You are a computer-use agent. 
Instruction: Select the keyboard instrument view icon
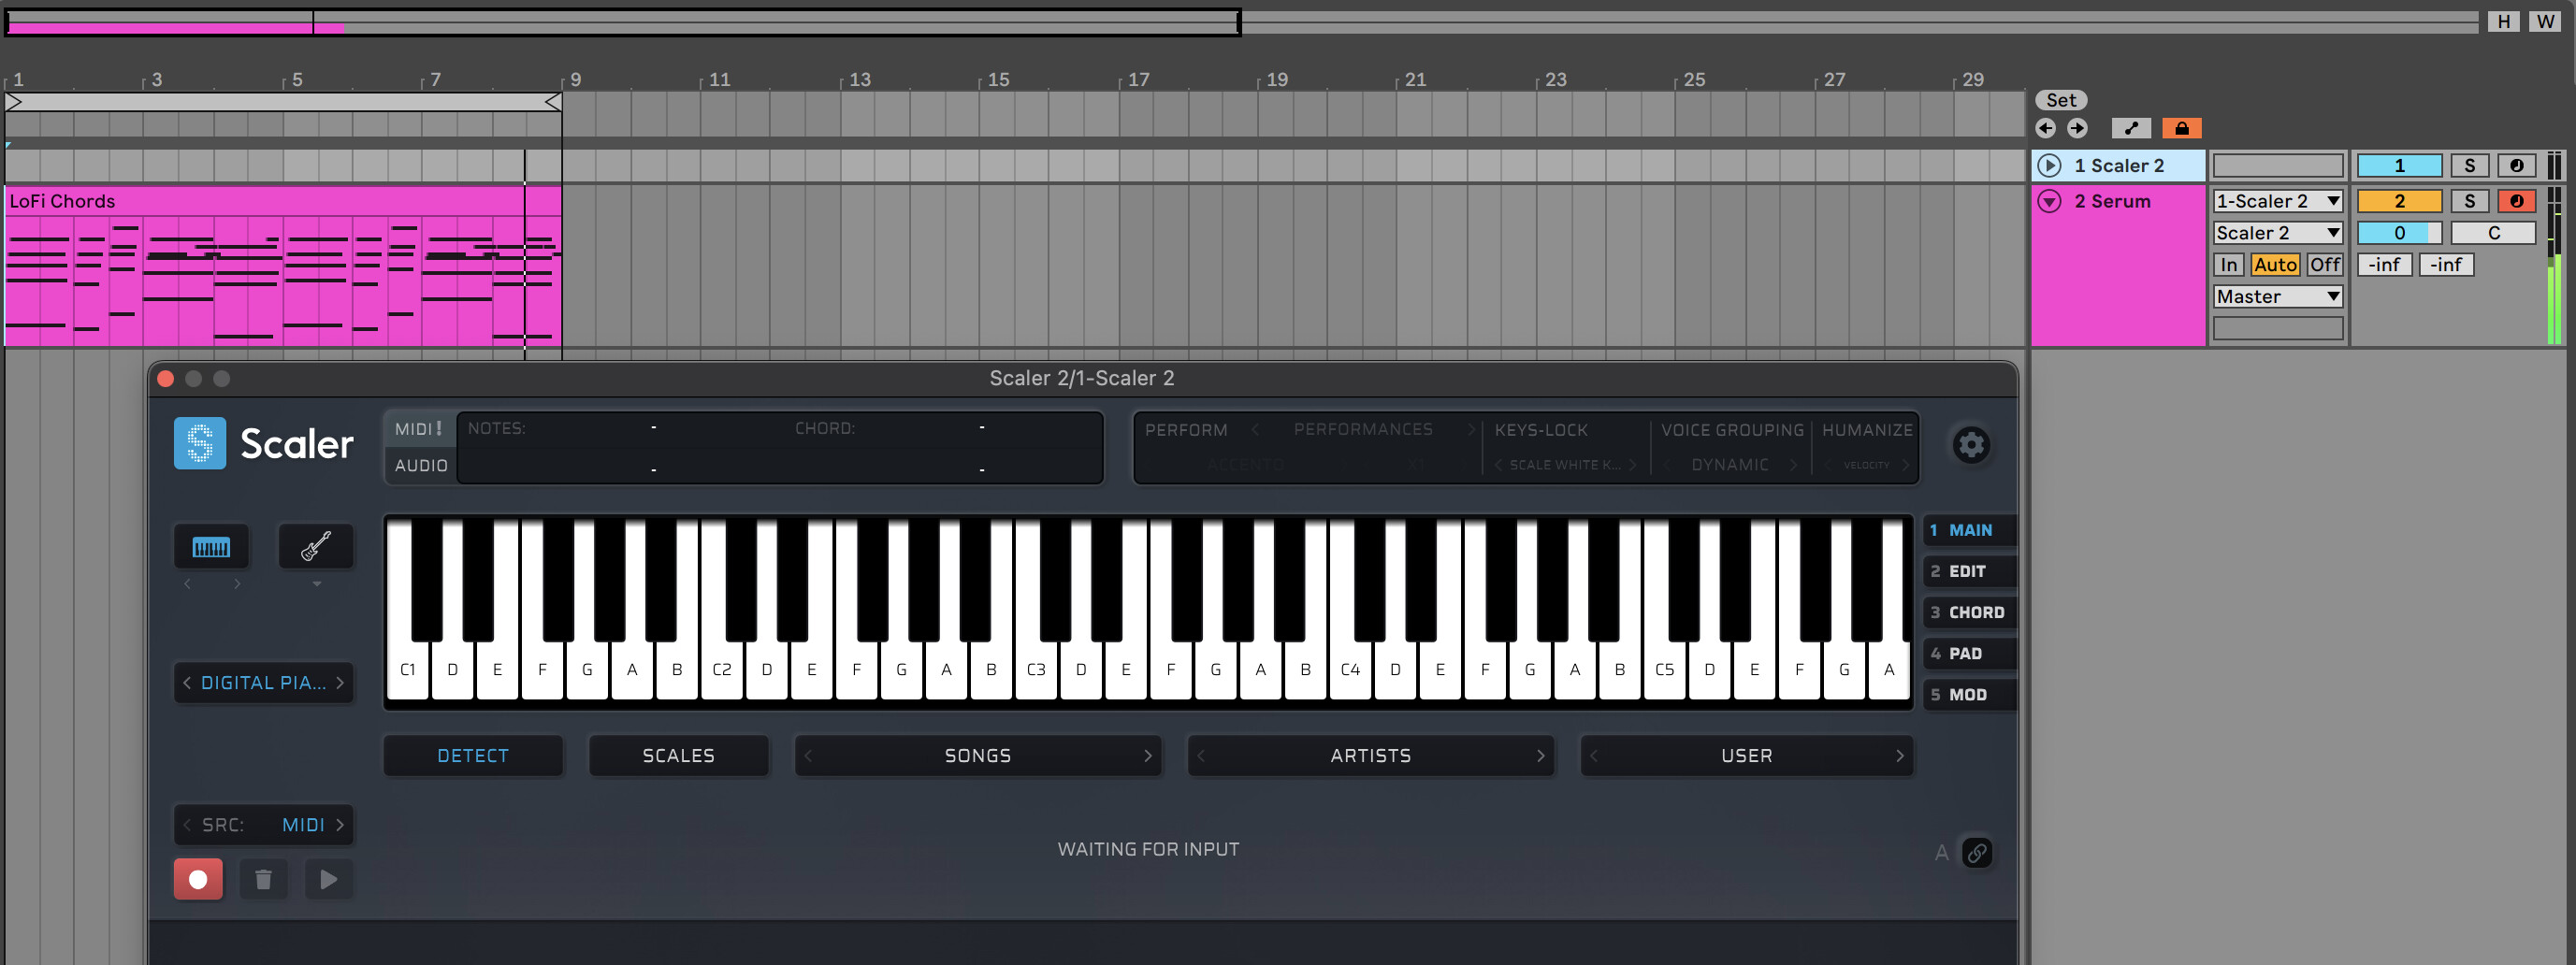[211, 547]
